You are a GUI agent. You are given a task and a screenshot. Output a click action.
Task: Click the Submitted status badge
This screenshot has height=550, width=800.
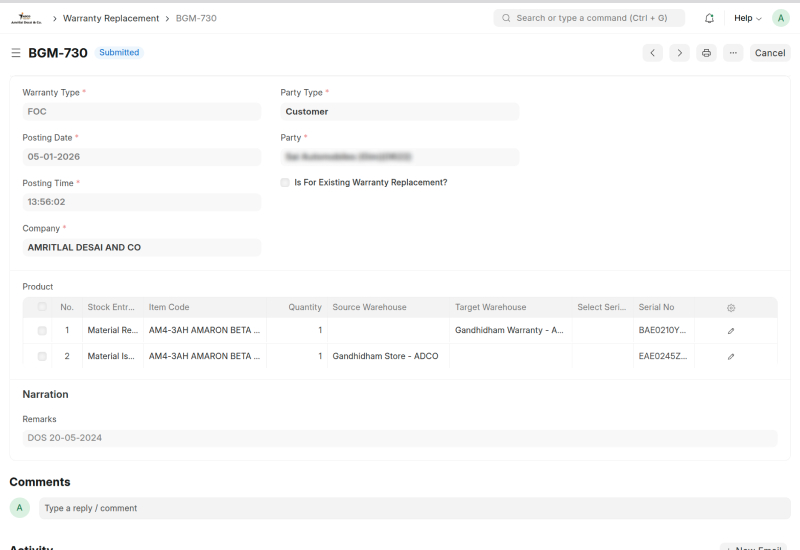pos(119,53)
